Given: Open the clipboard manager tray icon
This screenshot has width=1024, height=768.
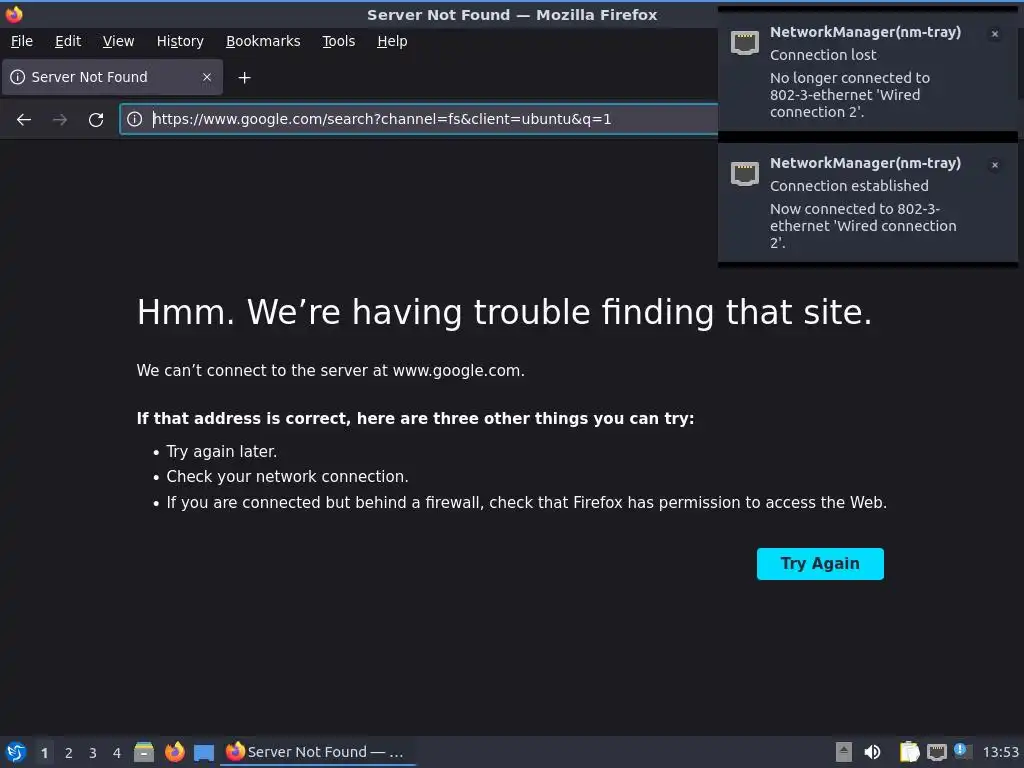Looking at the screenshot, I should pyautogui.click(x=909, y=752).
